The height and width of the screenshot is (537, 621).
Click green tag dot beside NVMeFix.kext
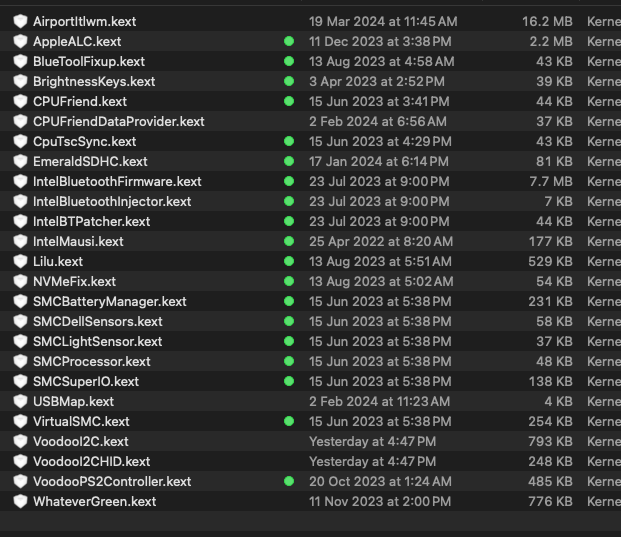point(289,281)
